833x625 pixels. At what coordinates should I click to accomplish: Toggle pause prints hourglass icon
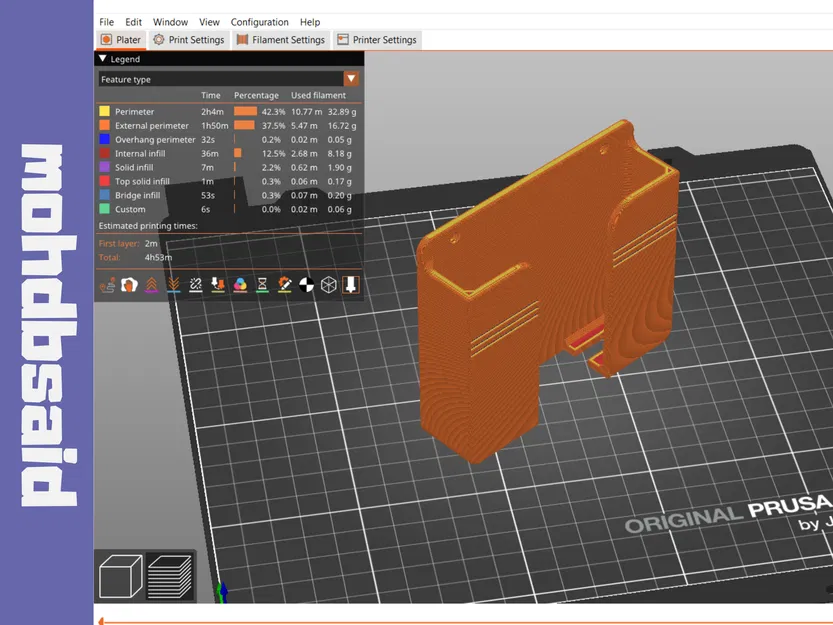click(262, 285)
